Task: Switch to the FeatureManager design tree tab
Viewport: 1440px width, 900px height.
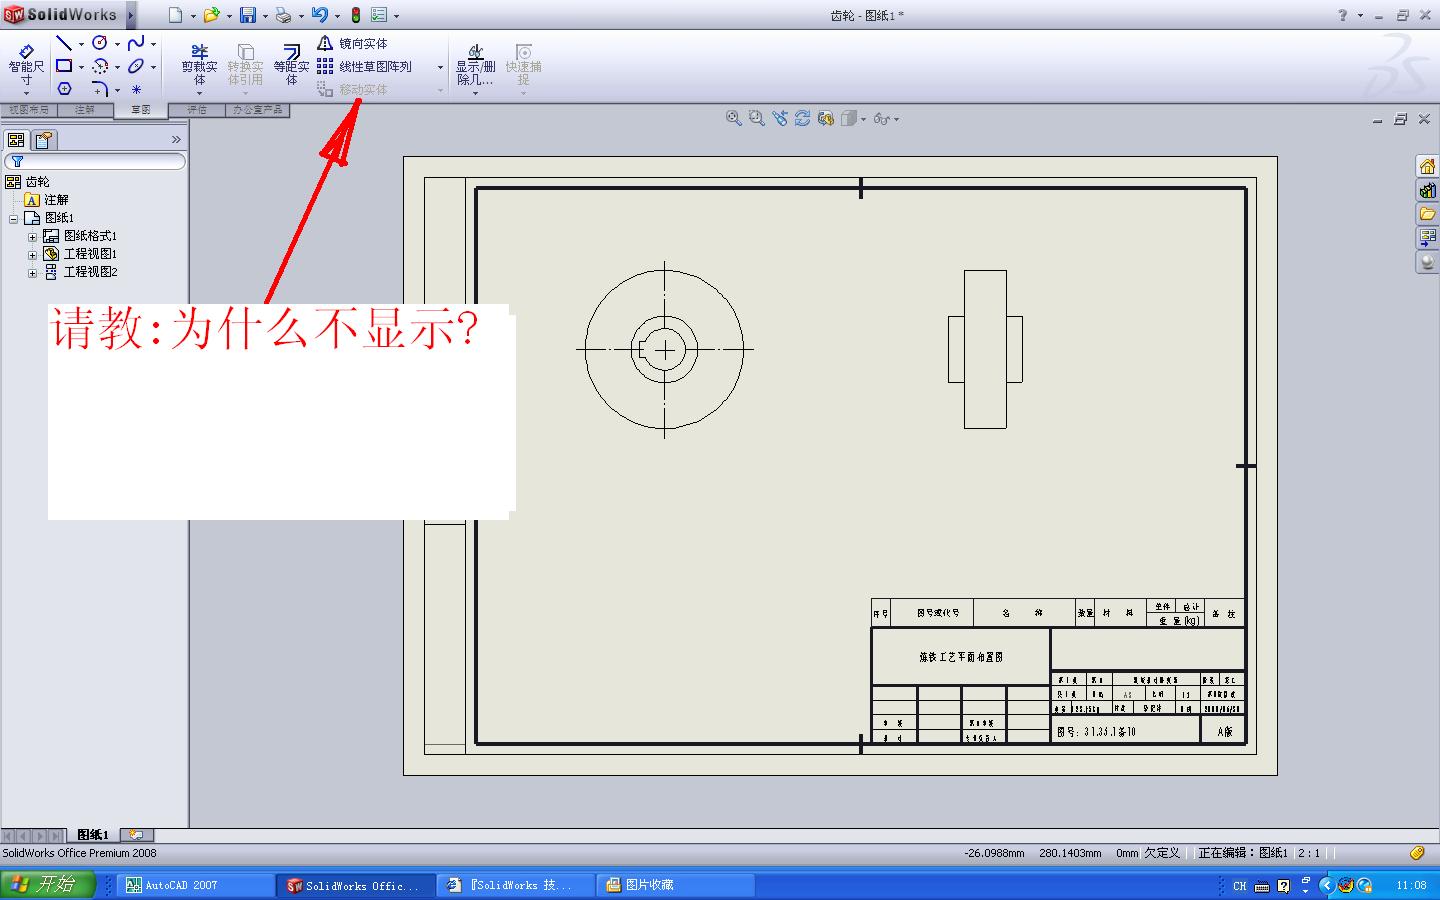Action: (16, 140)
